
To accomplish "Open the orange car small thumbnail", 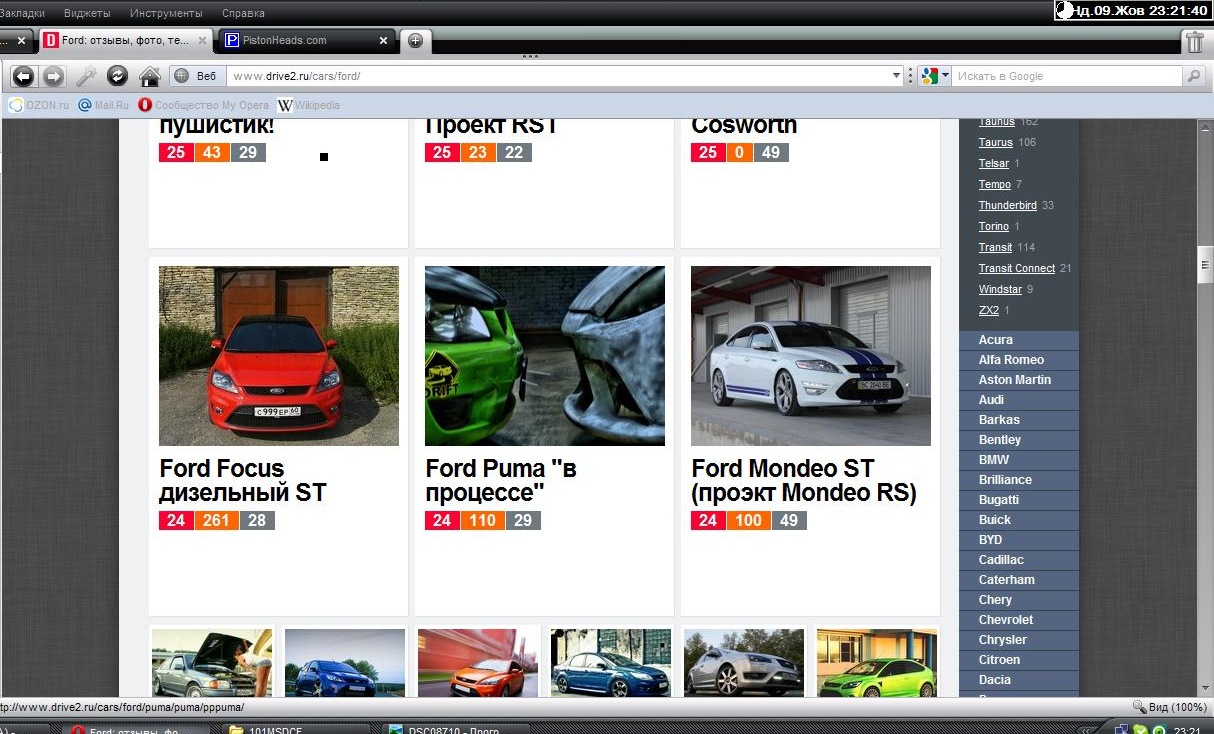I will (x=478, y=662).
